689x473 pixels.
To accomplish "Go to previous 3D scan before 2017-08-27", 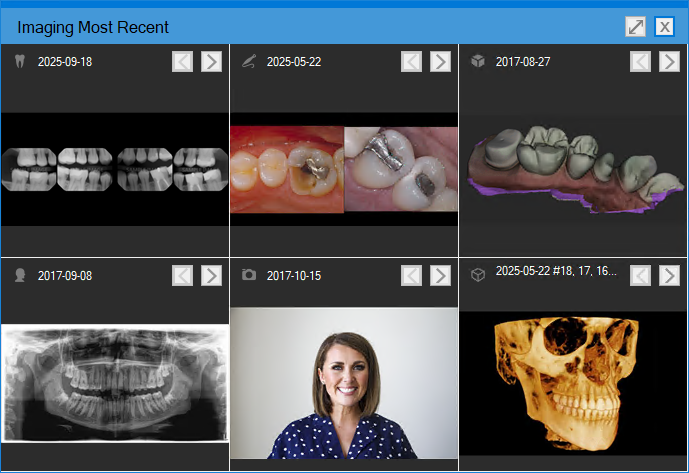I will [640, 62].
